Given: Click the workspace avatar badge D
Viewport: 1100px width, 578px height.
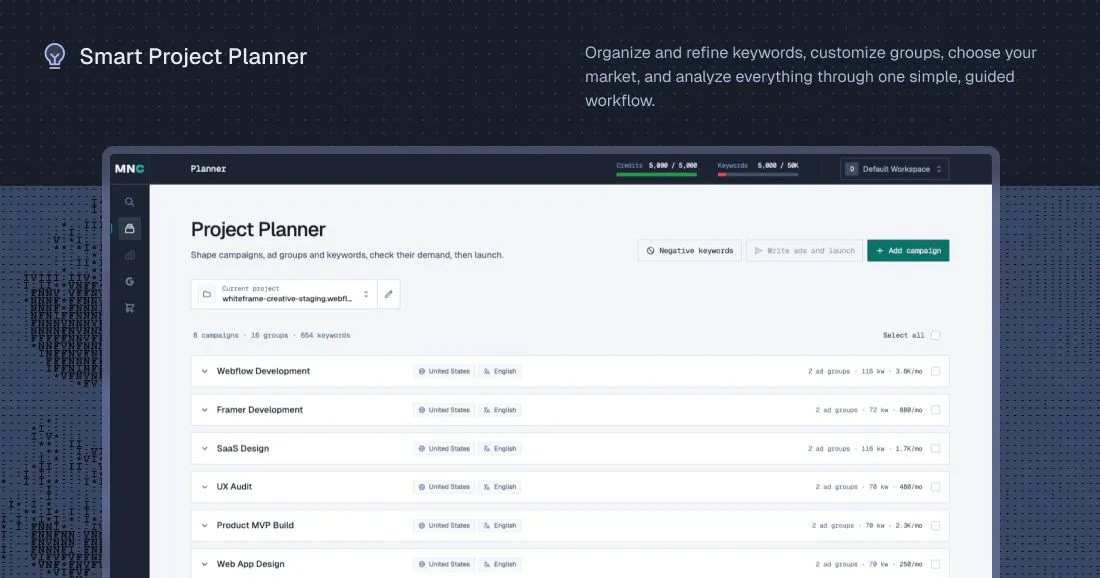Looking at the screenshot, I should coord(852,169).
